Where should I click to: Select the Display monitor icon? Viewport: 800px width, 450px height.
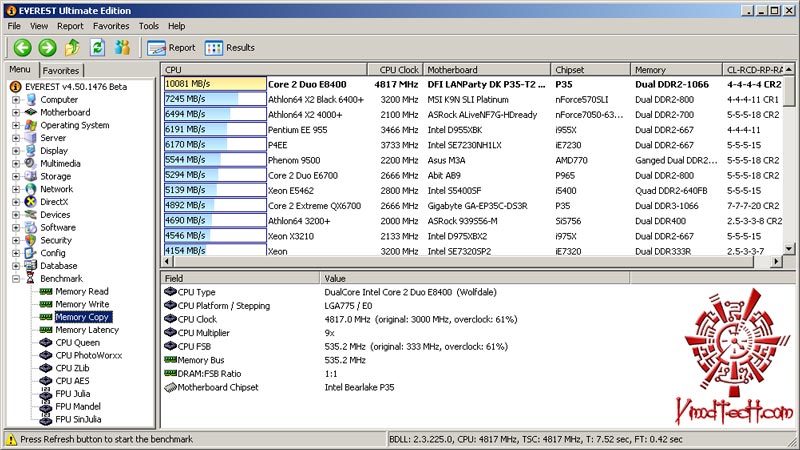[x=32, y=151]
